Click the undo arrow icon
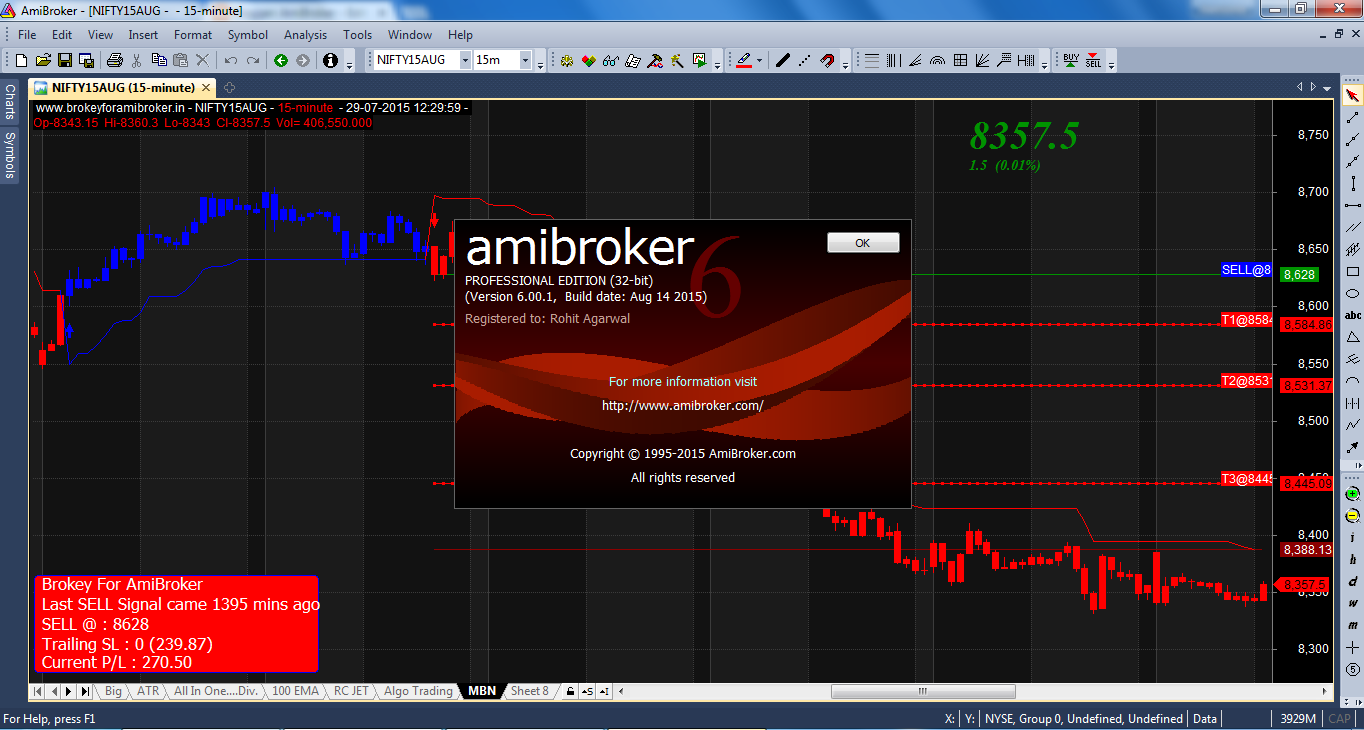The width and height of the screenshot is (1364, 730). pos(231,61)
